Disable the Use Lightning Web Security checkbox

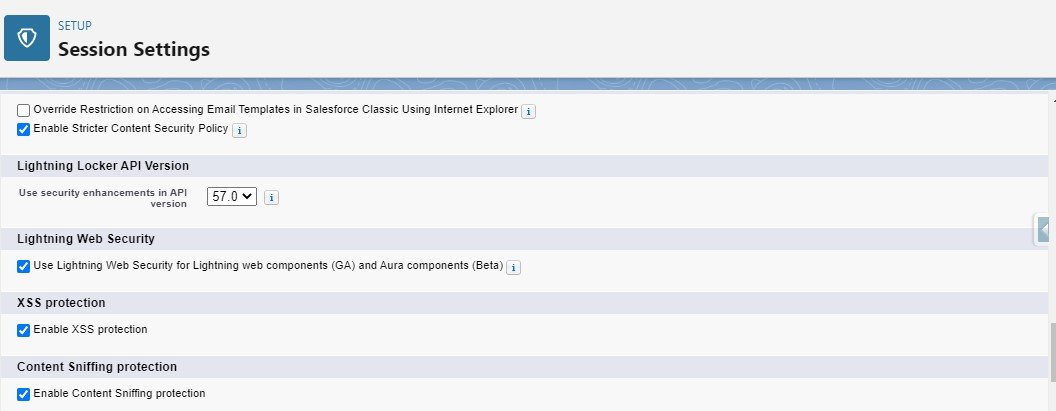24,266
